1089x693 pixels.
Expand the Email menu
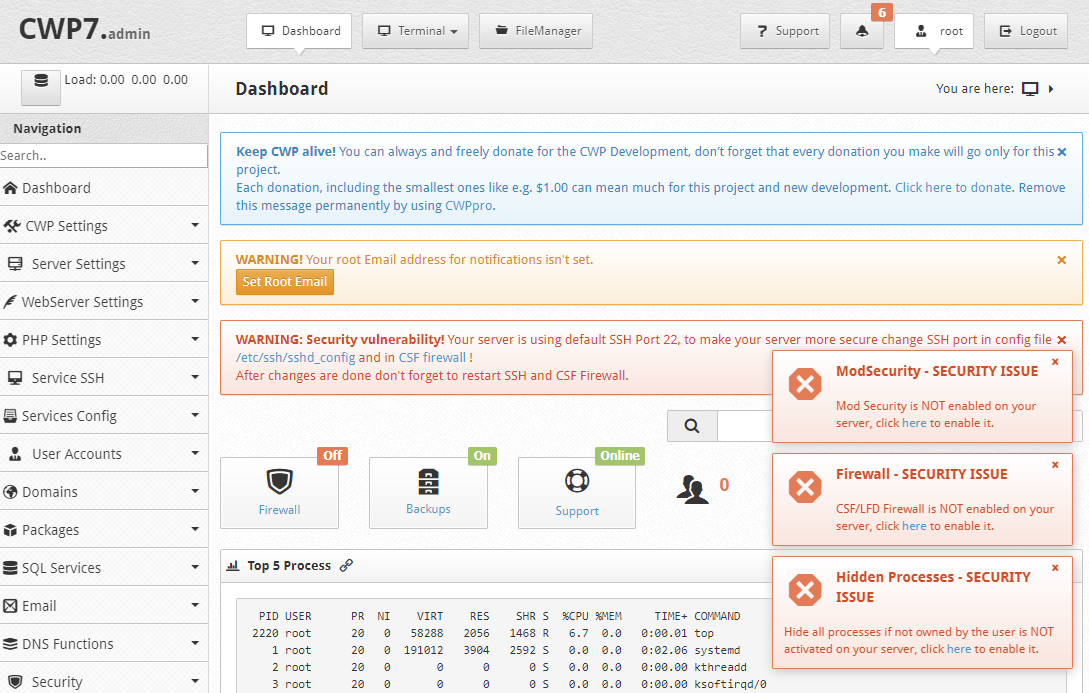104,606
